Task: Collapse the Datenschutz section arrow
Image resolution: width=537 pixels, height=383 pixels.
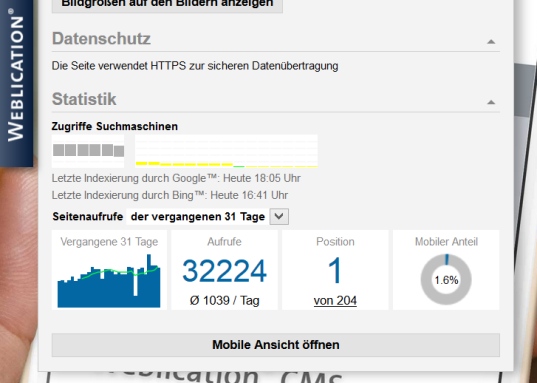Action: [x=491, y=41]
